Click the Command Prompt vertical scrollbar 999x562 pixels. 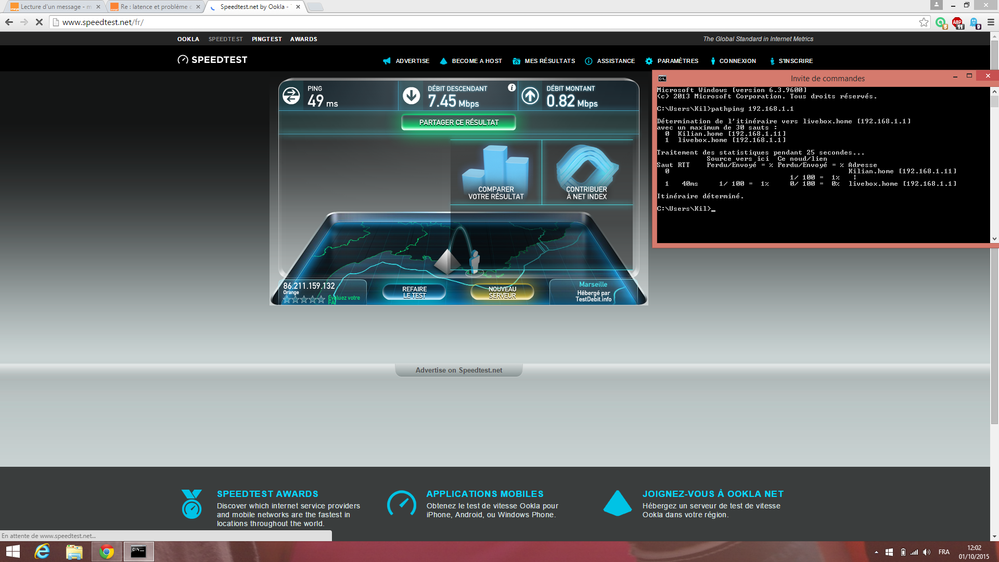pos(994,166)
